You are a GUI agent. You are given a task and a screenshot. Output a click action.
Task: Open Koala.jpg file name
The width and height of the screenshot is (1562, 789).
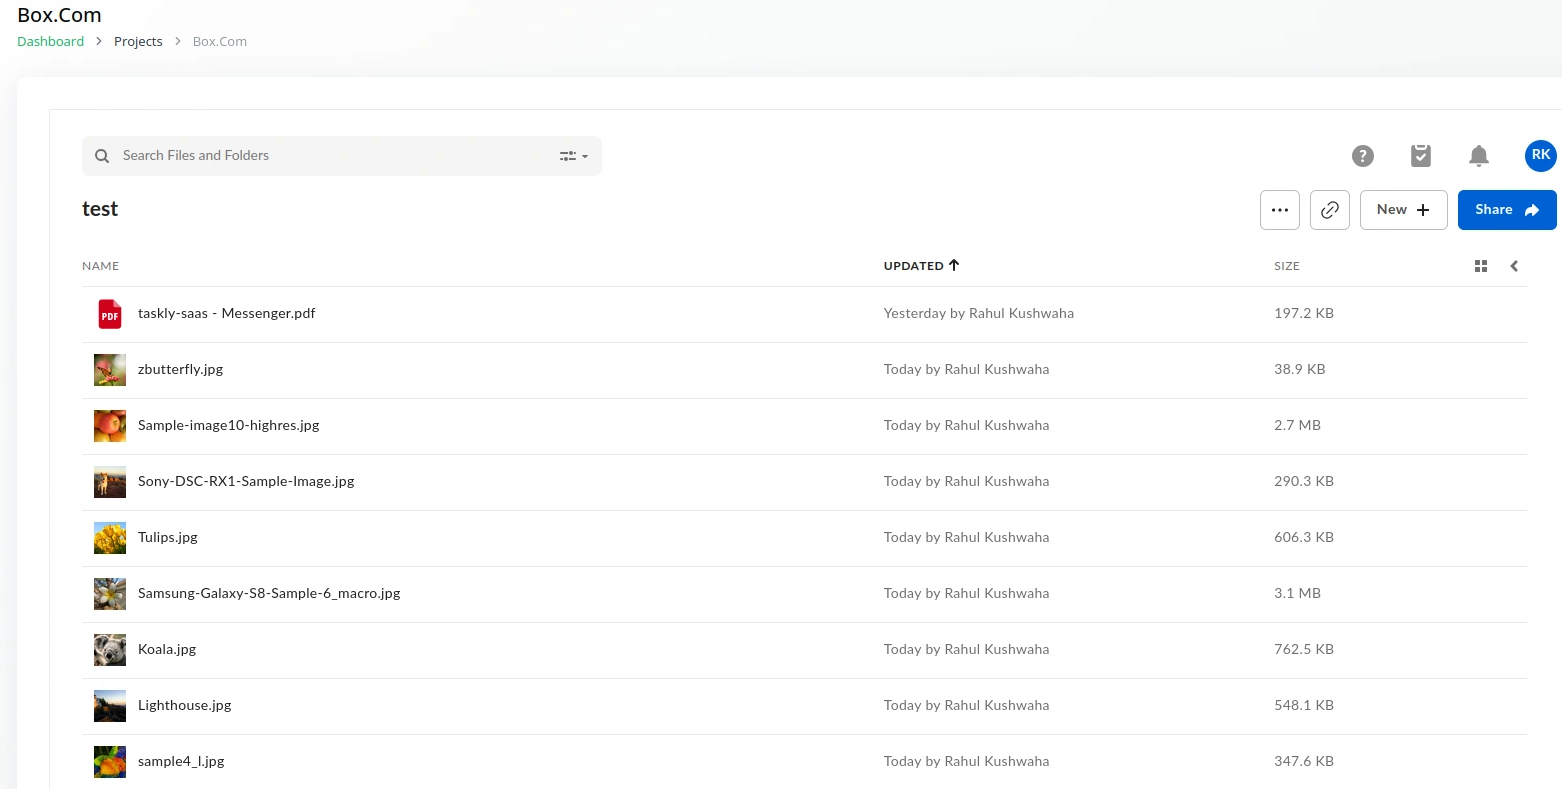click(167, 649)
